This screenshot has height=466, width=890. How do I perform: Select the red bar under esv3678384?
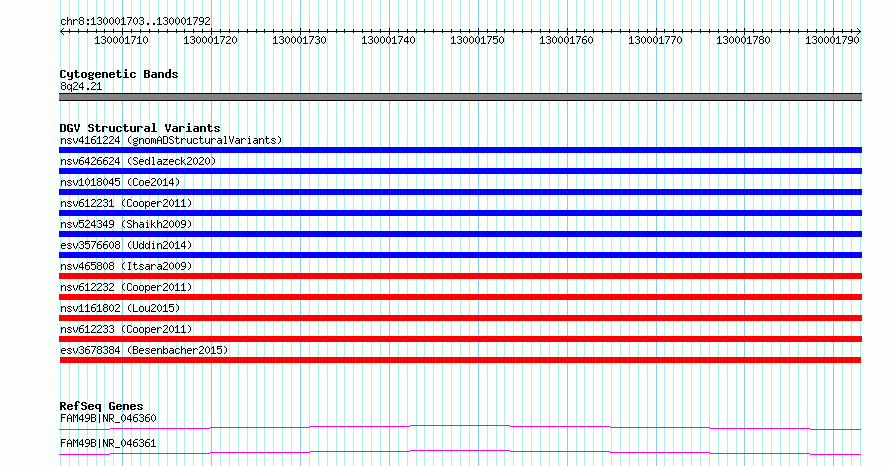[460, 360]
